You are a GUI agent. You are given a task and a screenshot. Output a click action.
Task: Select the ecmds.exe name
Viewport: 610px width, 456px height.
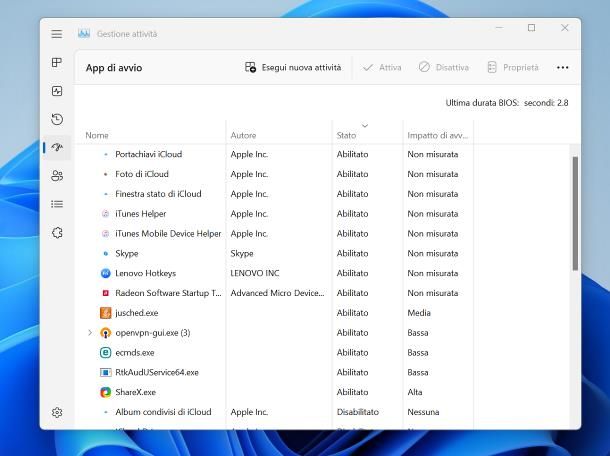coord(135,353)
